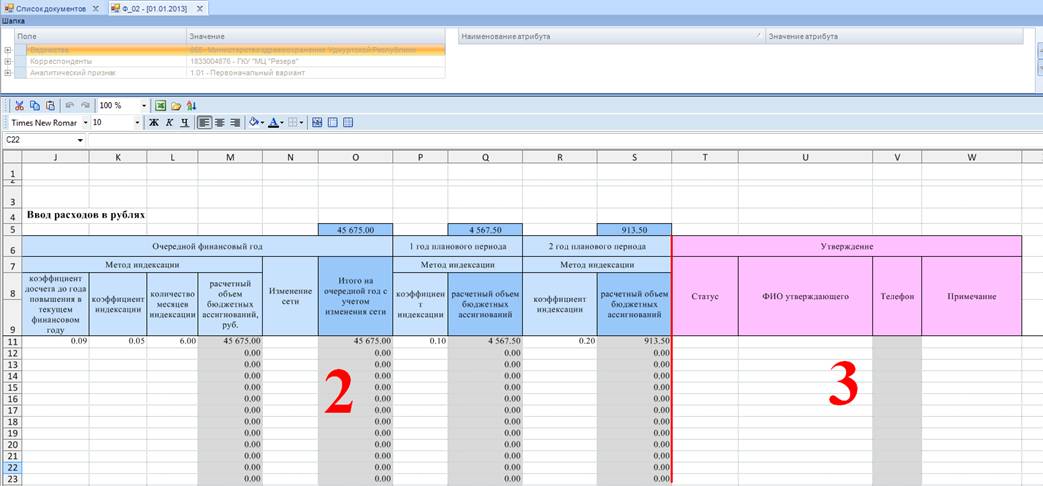Expand the Корреспонденты row
This screenshot has height=486, width=1043.
click(x=8, y=61)
